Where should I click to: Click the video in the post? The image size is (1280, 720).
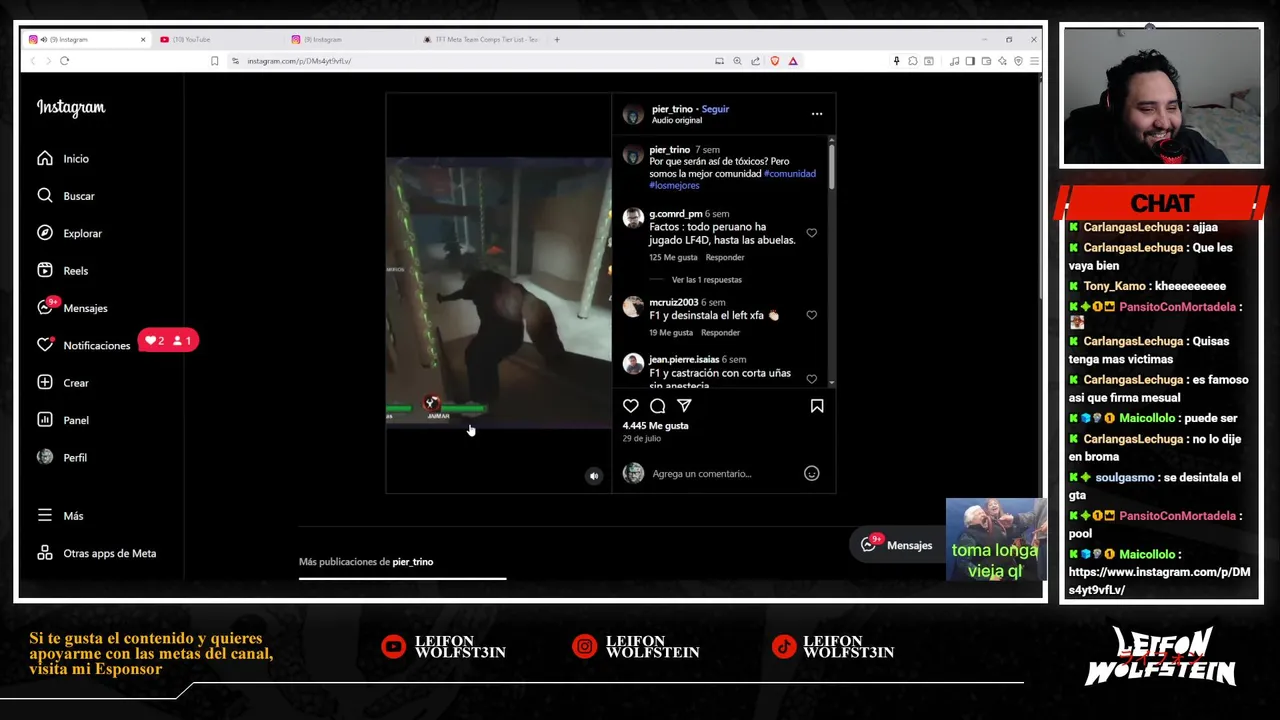499,292
